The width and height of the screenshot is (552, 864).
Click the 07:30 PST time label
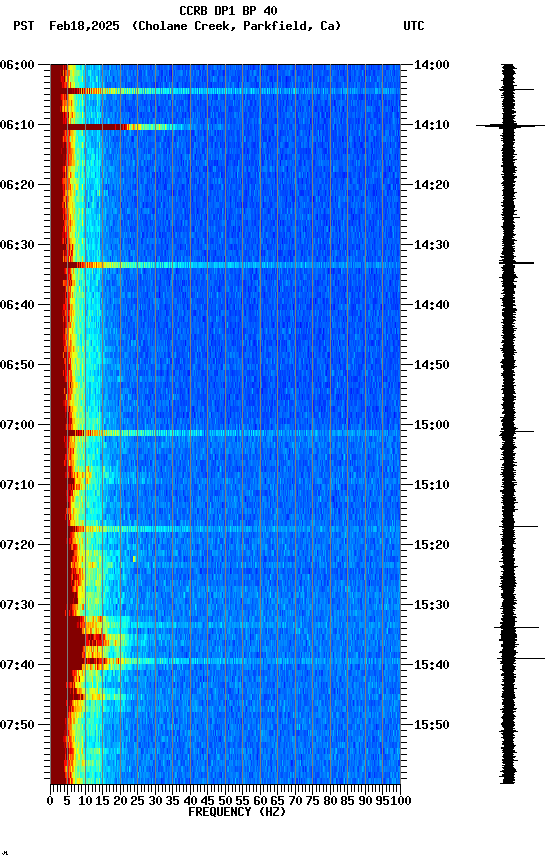(17, 605)
